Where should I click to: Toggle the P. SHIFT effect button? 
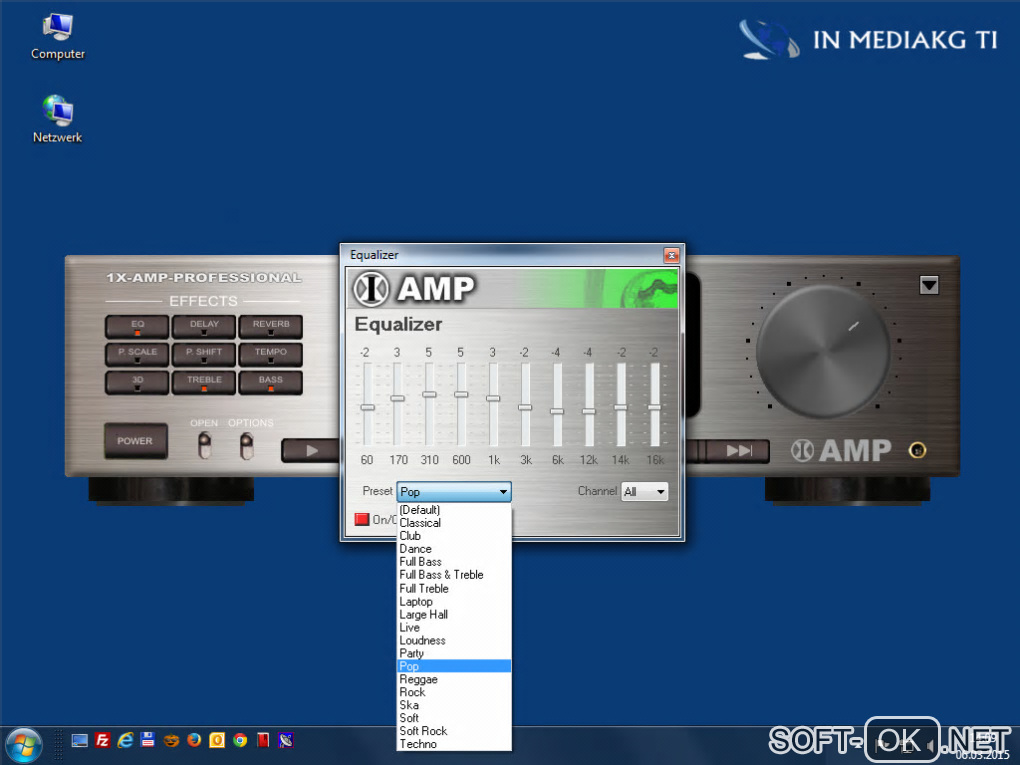pos(204,355)
